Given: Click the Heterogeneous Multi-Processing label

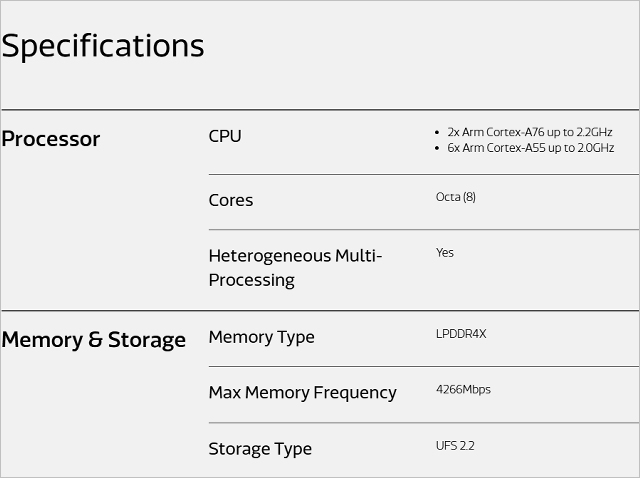Looking at the screenshot, I should 295,268.
